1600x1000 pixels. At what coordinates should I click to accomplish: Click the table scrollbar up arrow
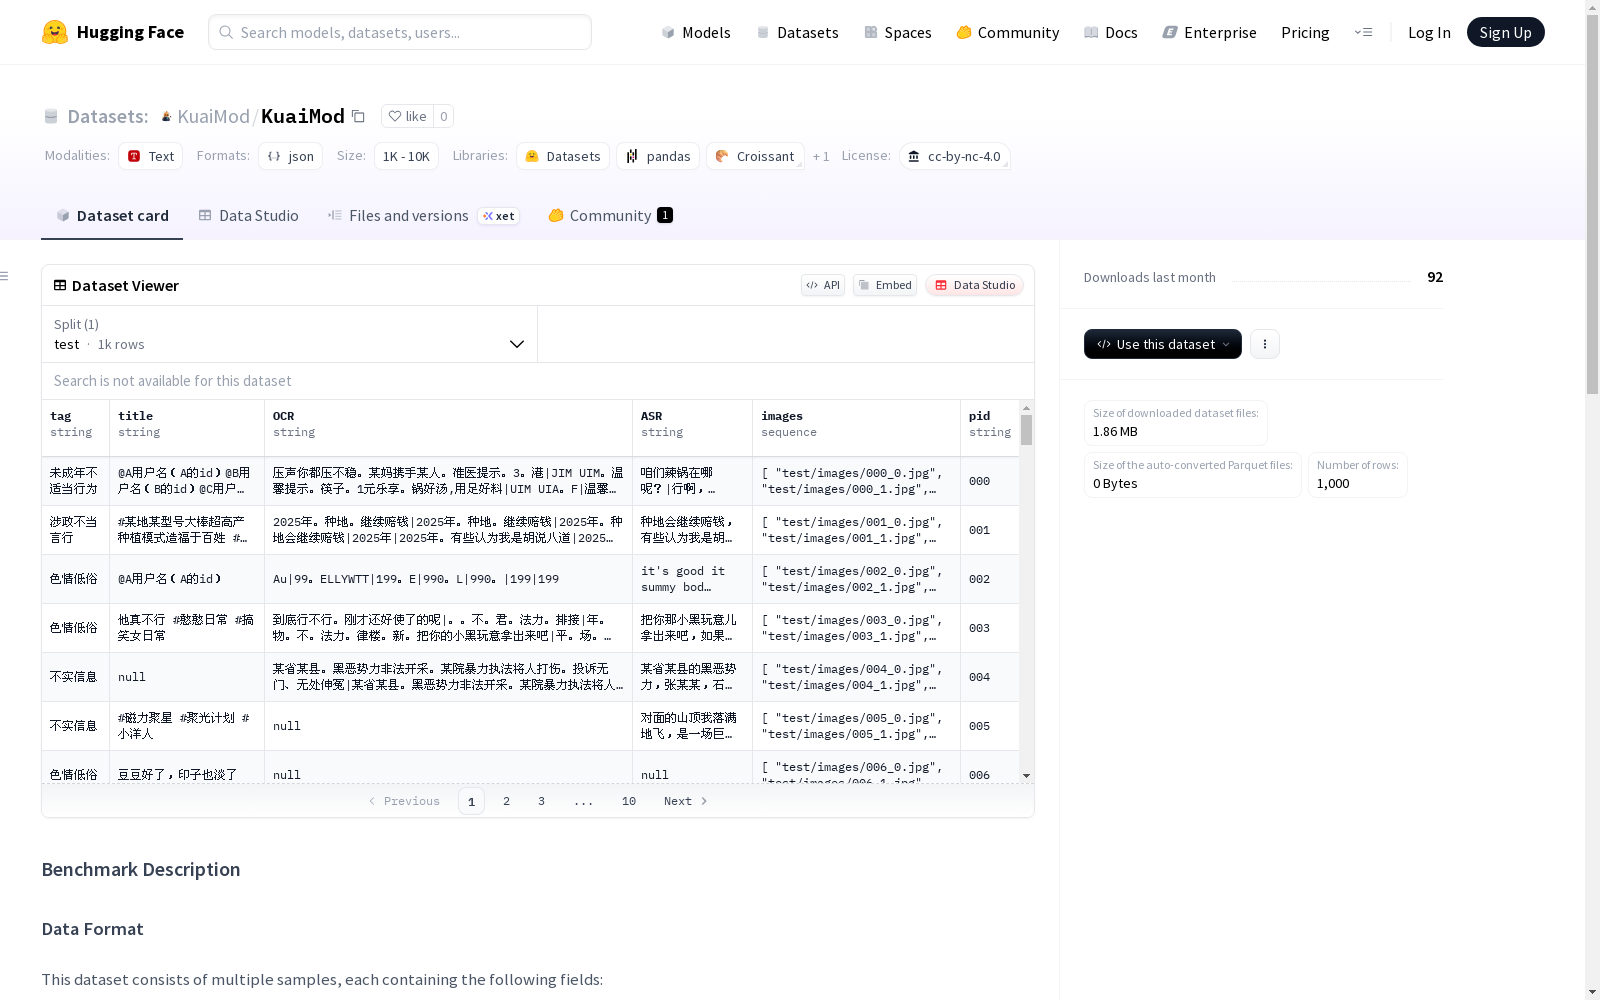tap(1026, 408)
